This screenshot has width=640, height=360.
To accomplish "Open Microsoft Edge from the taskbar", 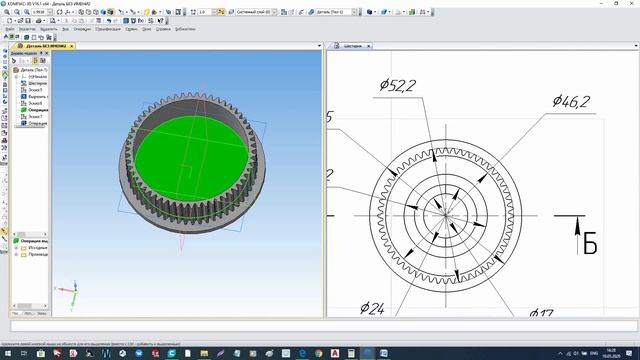I will tap(302, 353).
